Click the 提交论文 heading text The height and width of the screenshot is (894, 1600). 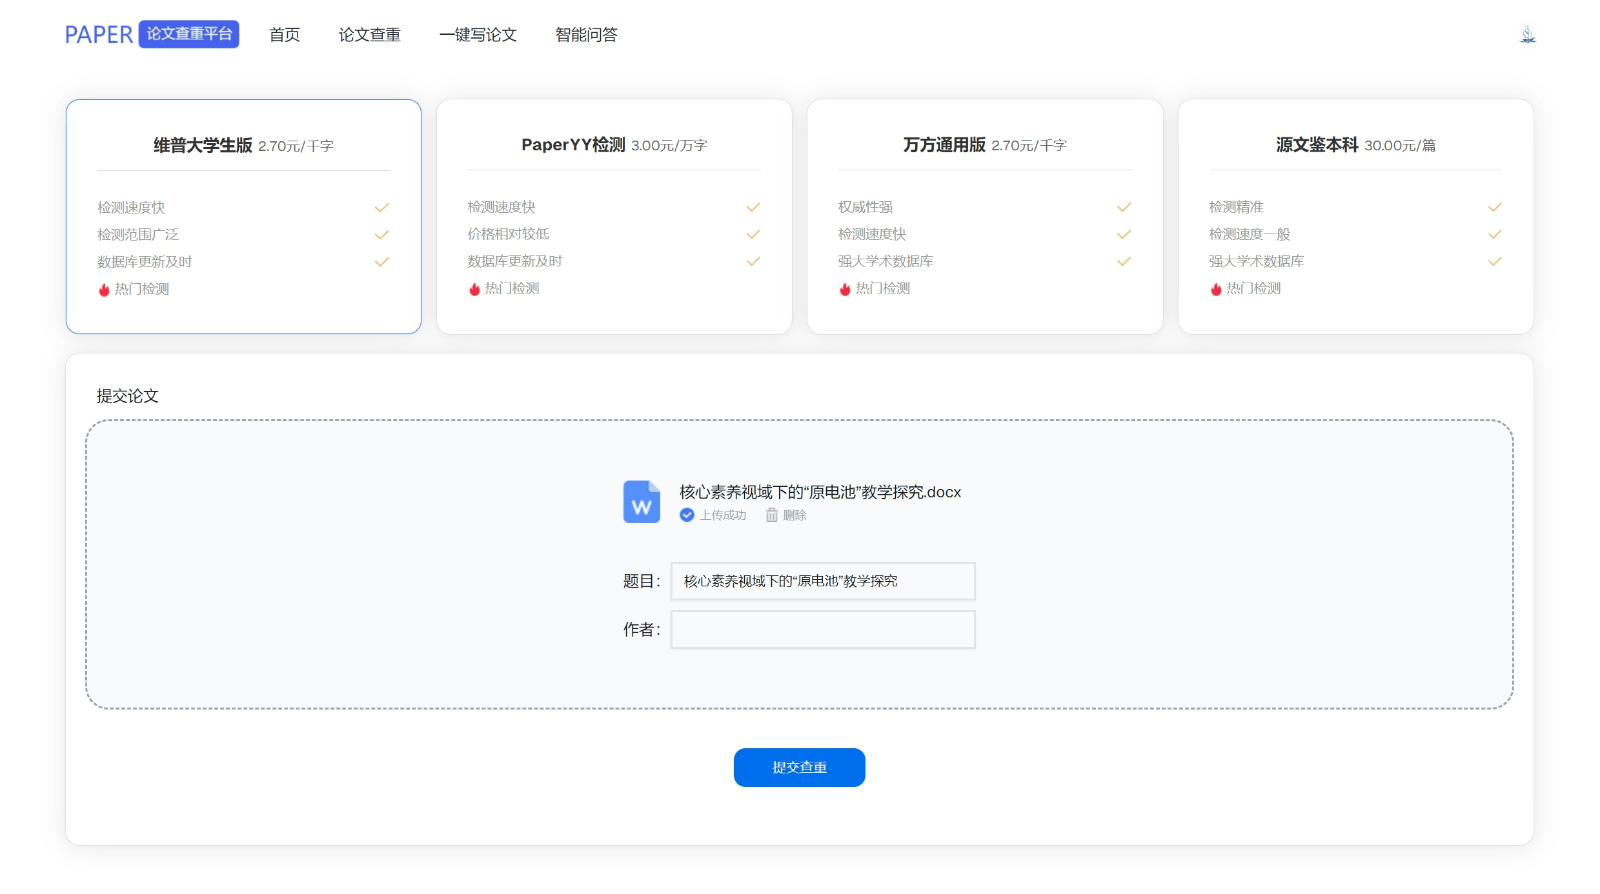tap(128, 396)
